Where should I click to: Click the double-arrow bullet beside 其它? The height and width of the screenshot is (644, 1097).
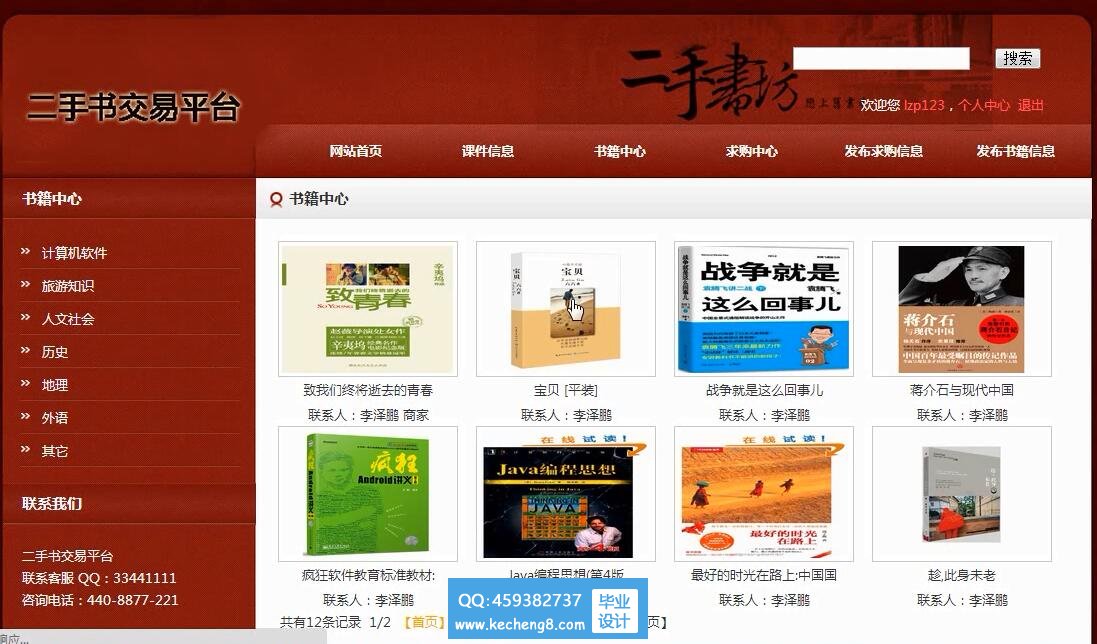(25, 449)
